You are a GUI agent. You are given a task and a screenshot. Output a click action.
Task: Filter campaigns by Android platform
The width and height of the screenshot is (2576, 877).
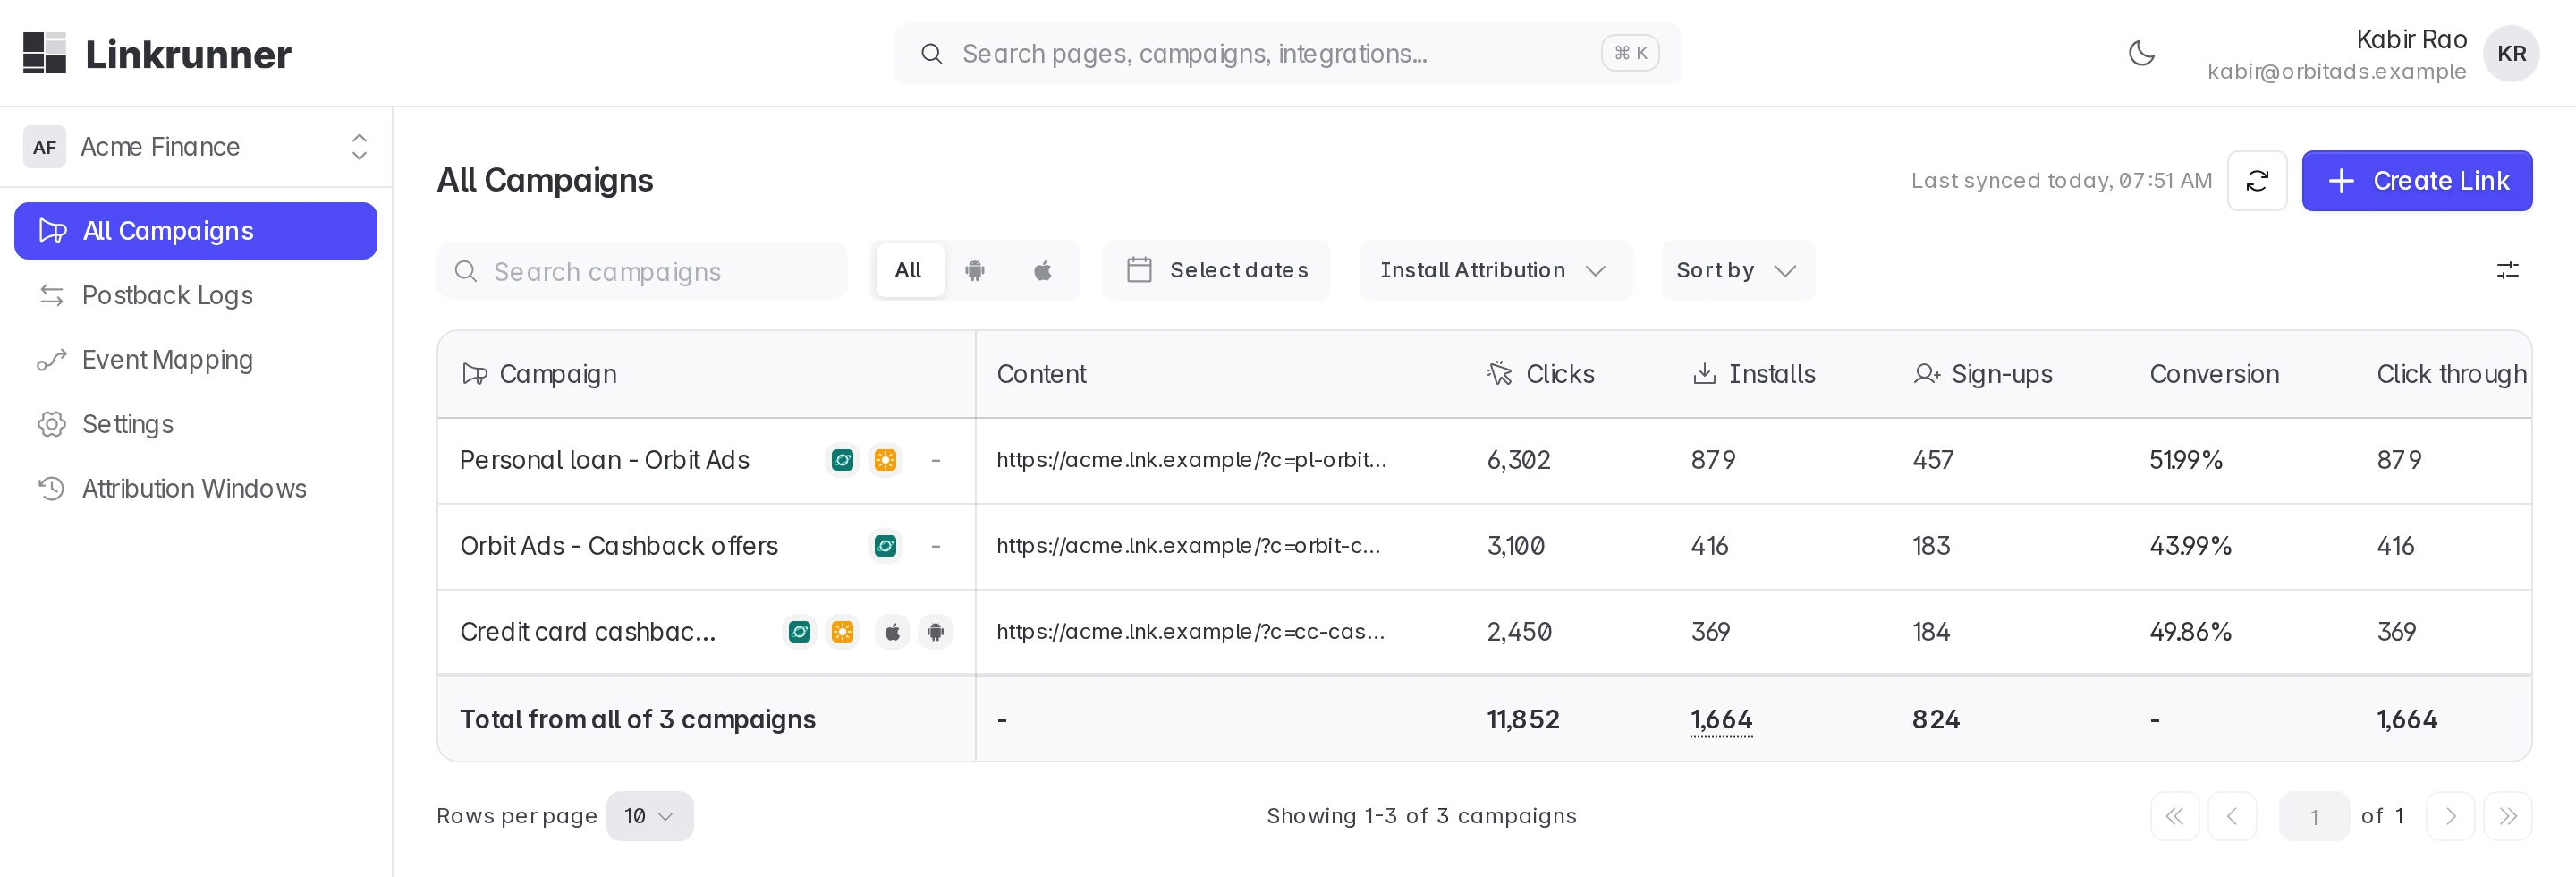pos(975,270)
